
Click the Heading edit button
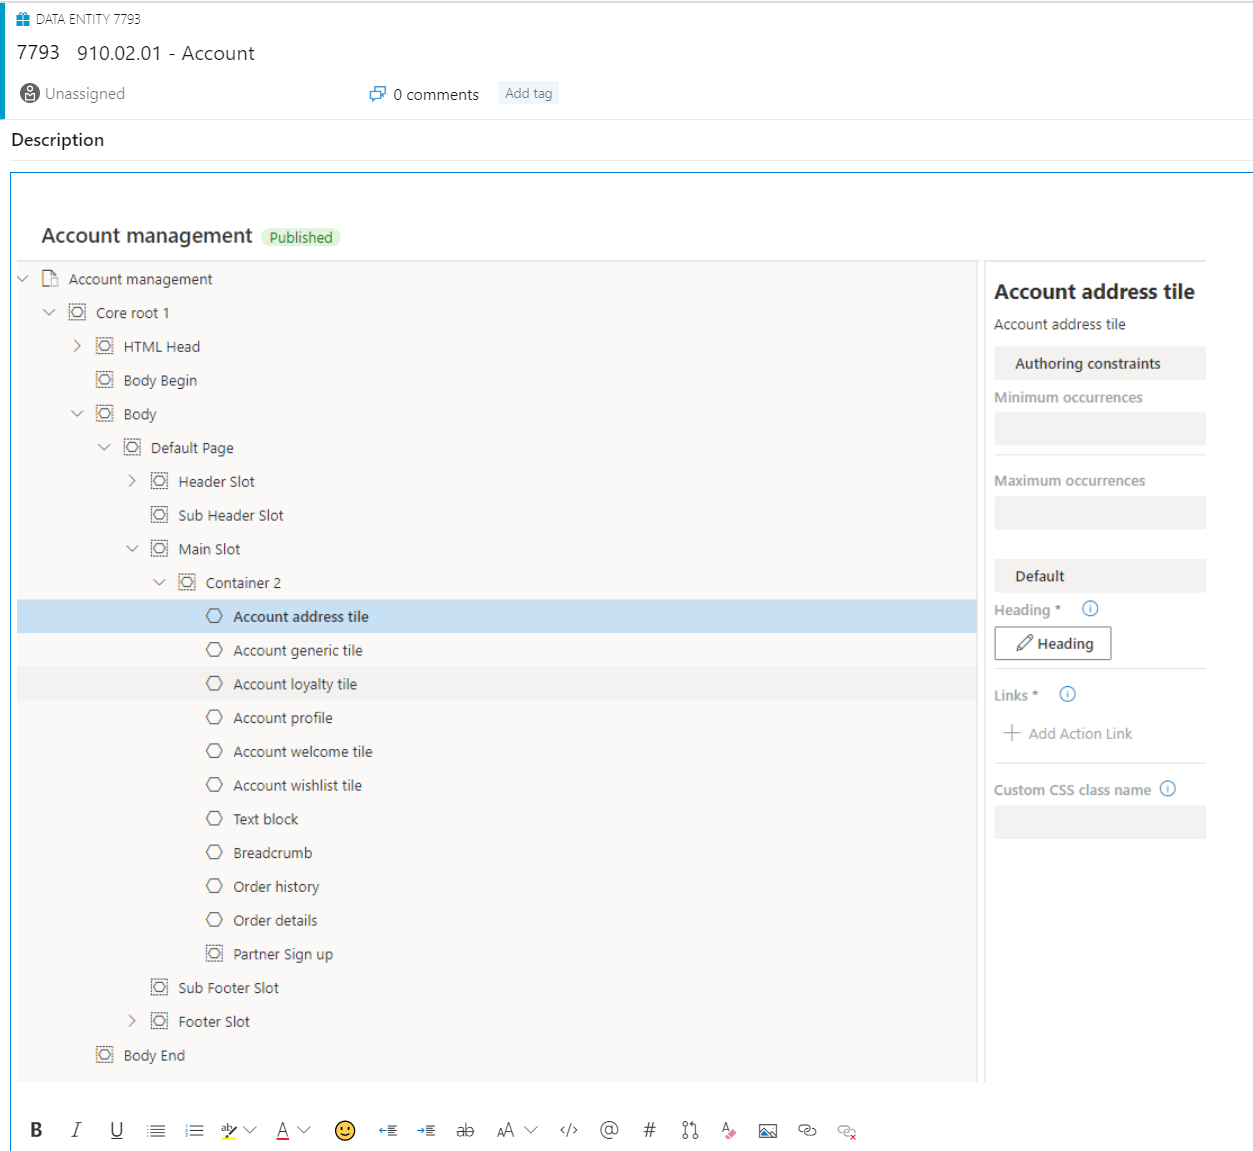1053,644
